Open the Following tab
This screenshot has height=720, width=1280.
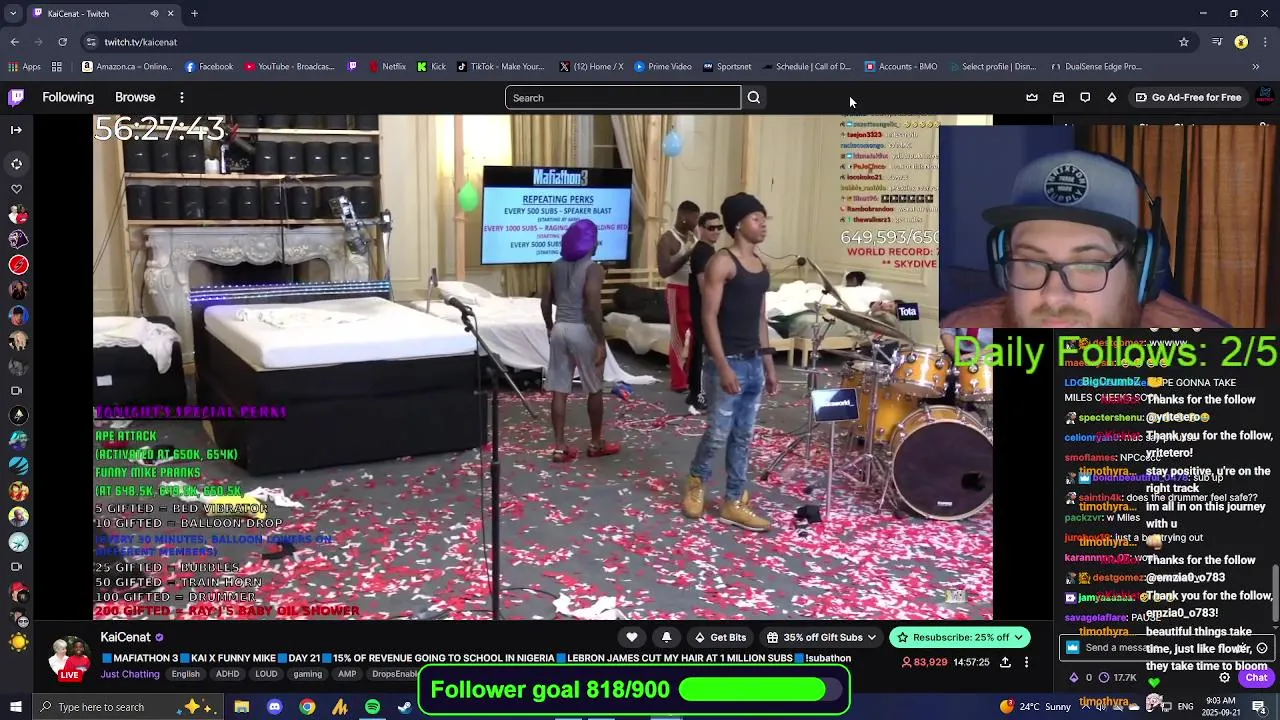(68, 97)
